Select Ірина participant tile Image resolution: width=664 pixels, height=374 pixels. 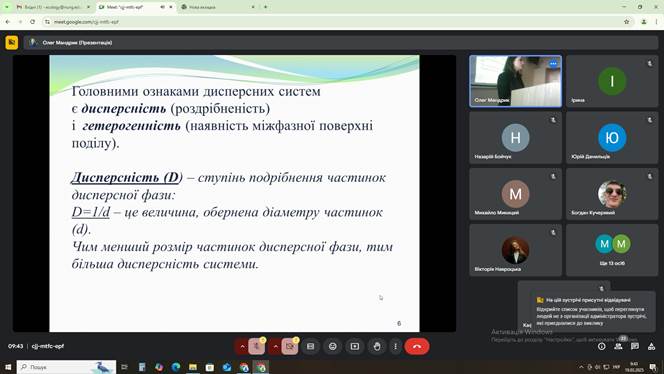[612, 81]
